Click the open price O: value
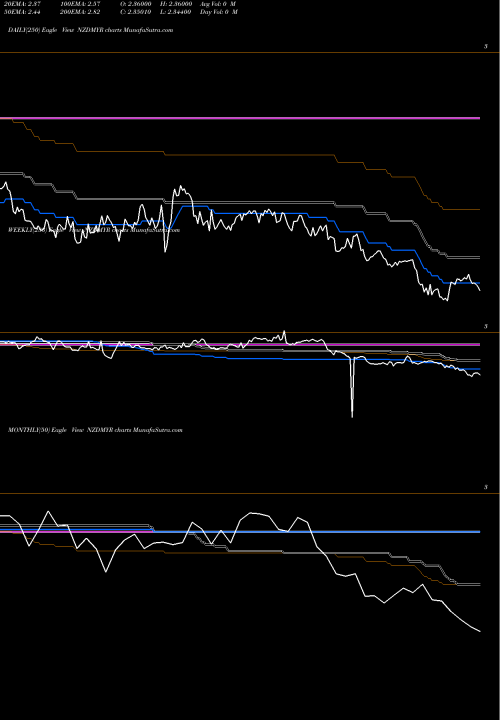 pos(136,4)
